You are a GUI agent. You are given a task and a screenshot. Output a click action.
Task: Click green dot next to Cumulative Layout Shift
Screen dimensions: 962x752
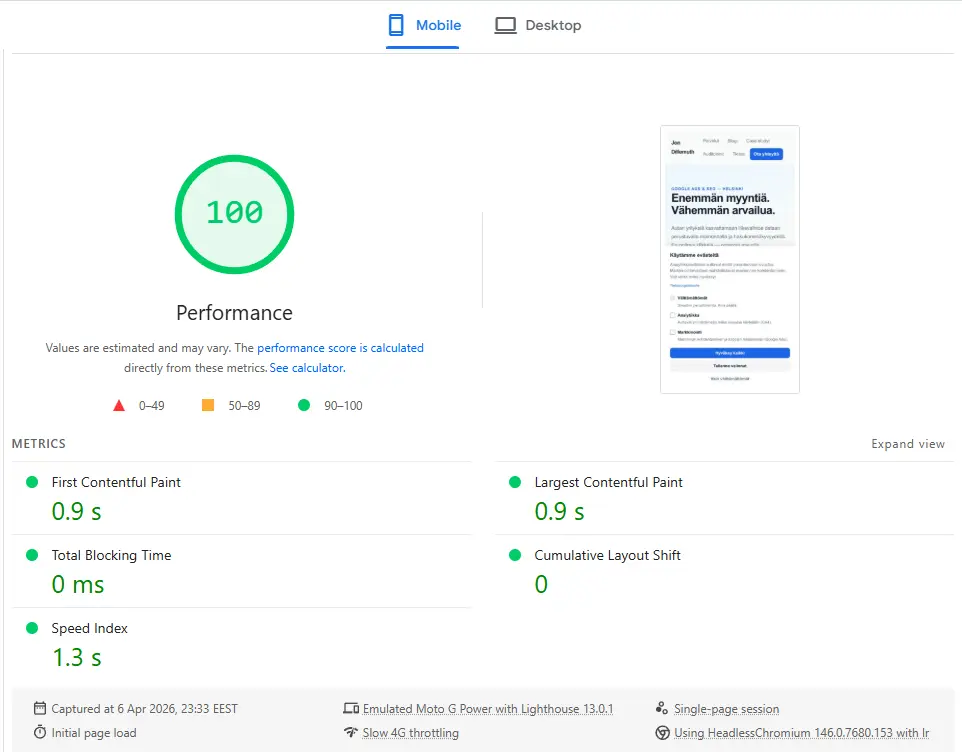click(515, 556)
